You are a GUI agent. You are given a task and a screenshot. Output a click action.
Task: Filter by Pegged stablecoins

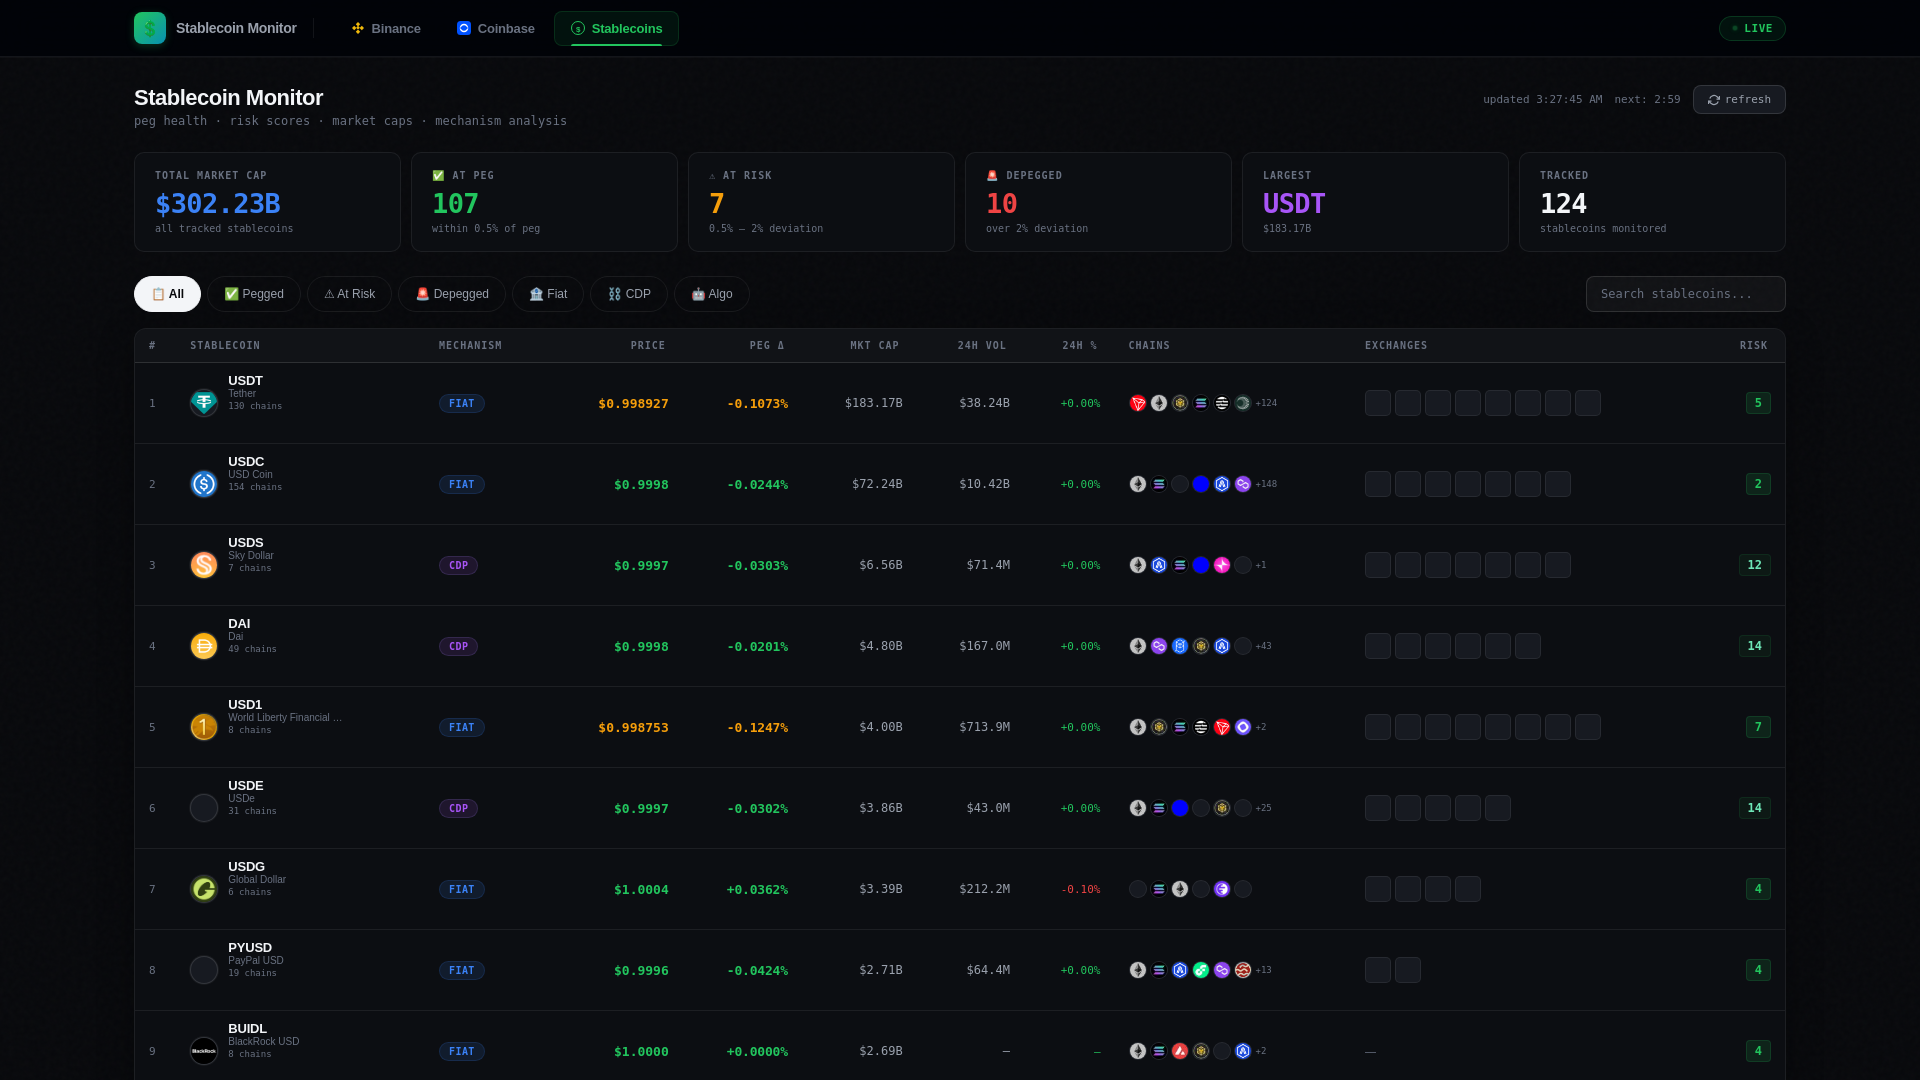[x=254, y=294]
